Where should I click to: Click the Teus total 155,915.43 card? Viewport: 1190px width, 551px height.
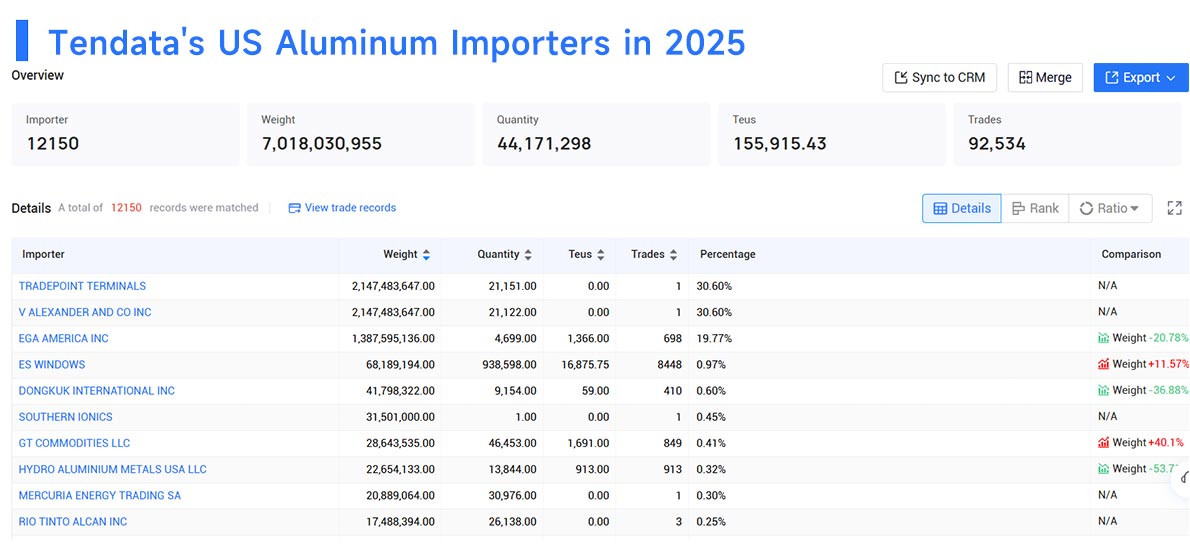[832, 134]
